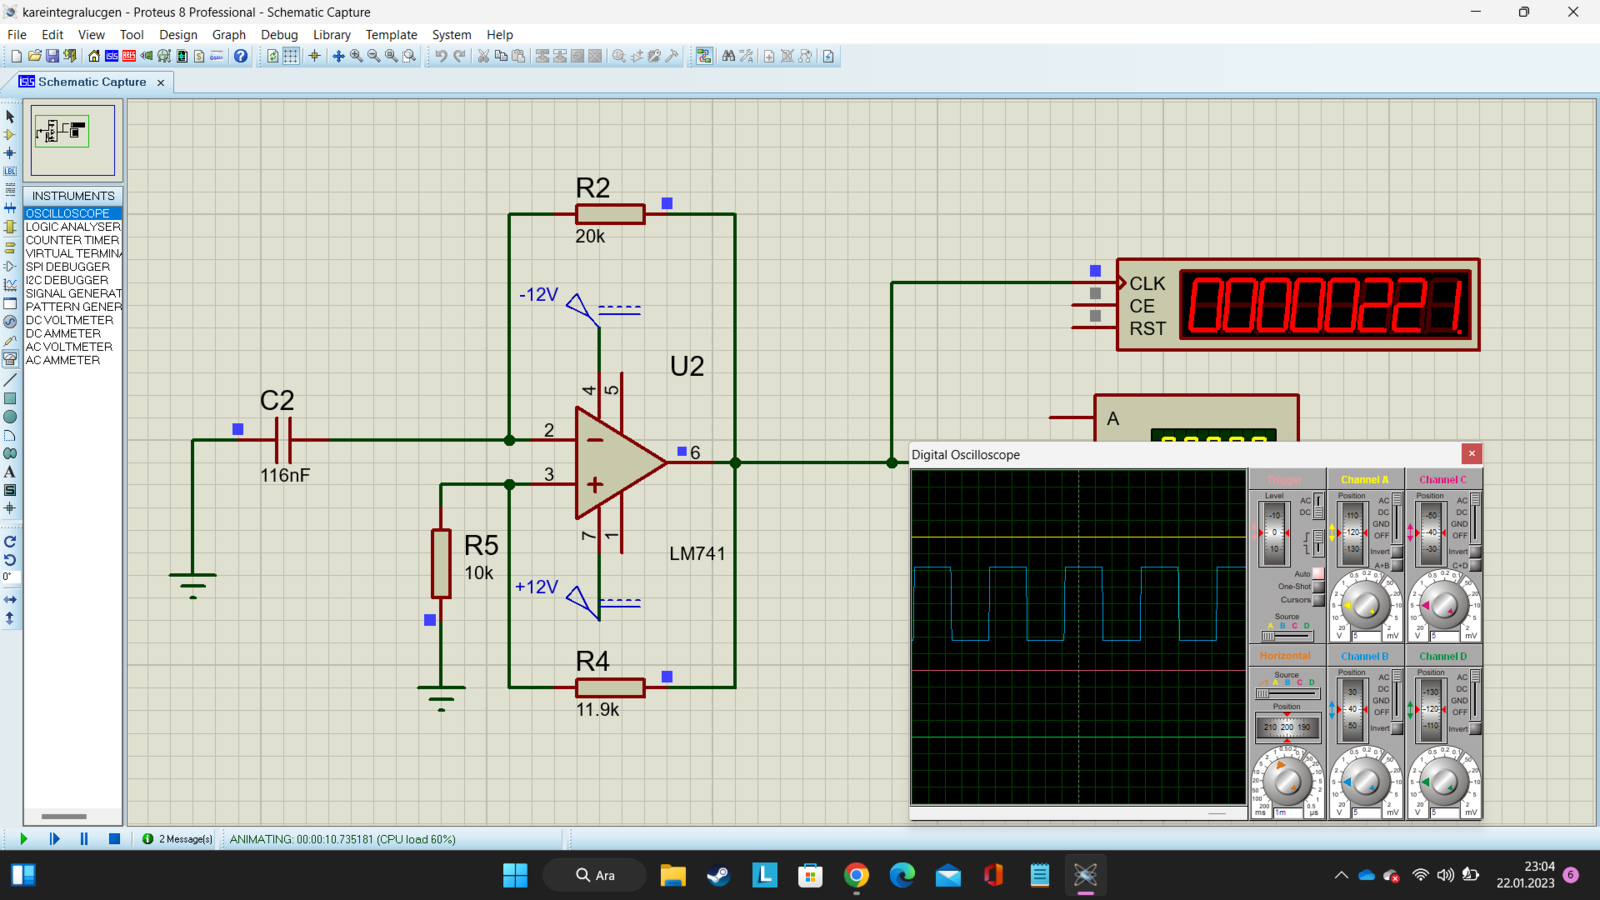Select DC VOLTMETER in instruments list
Screen dimensions: 1600x900
(73, 320)
